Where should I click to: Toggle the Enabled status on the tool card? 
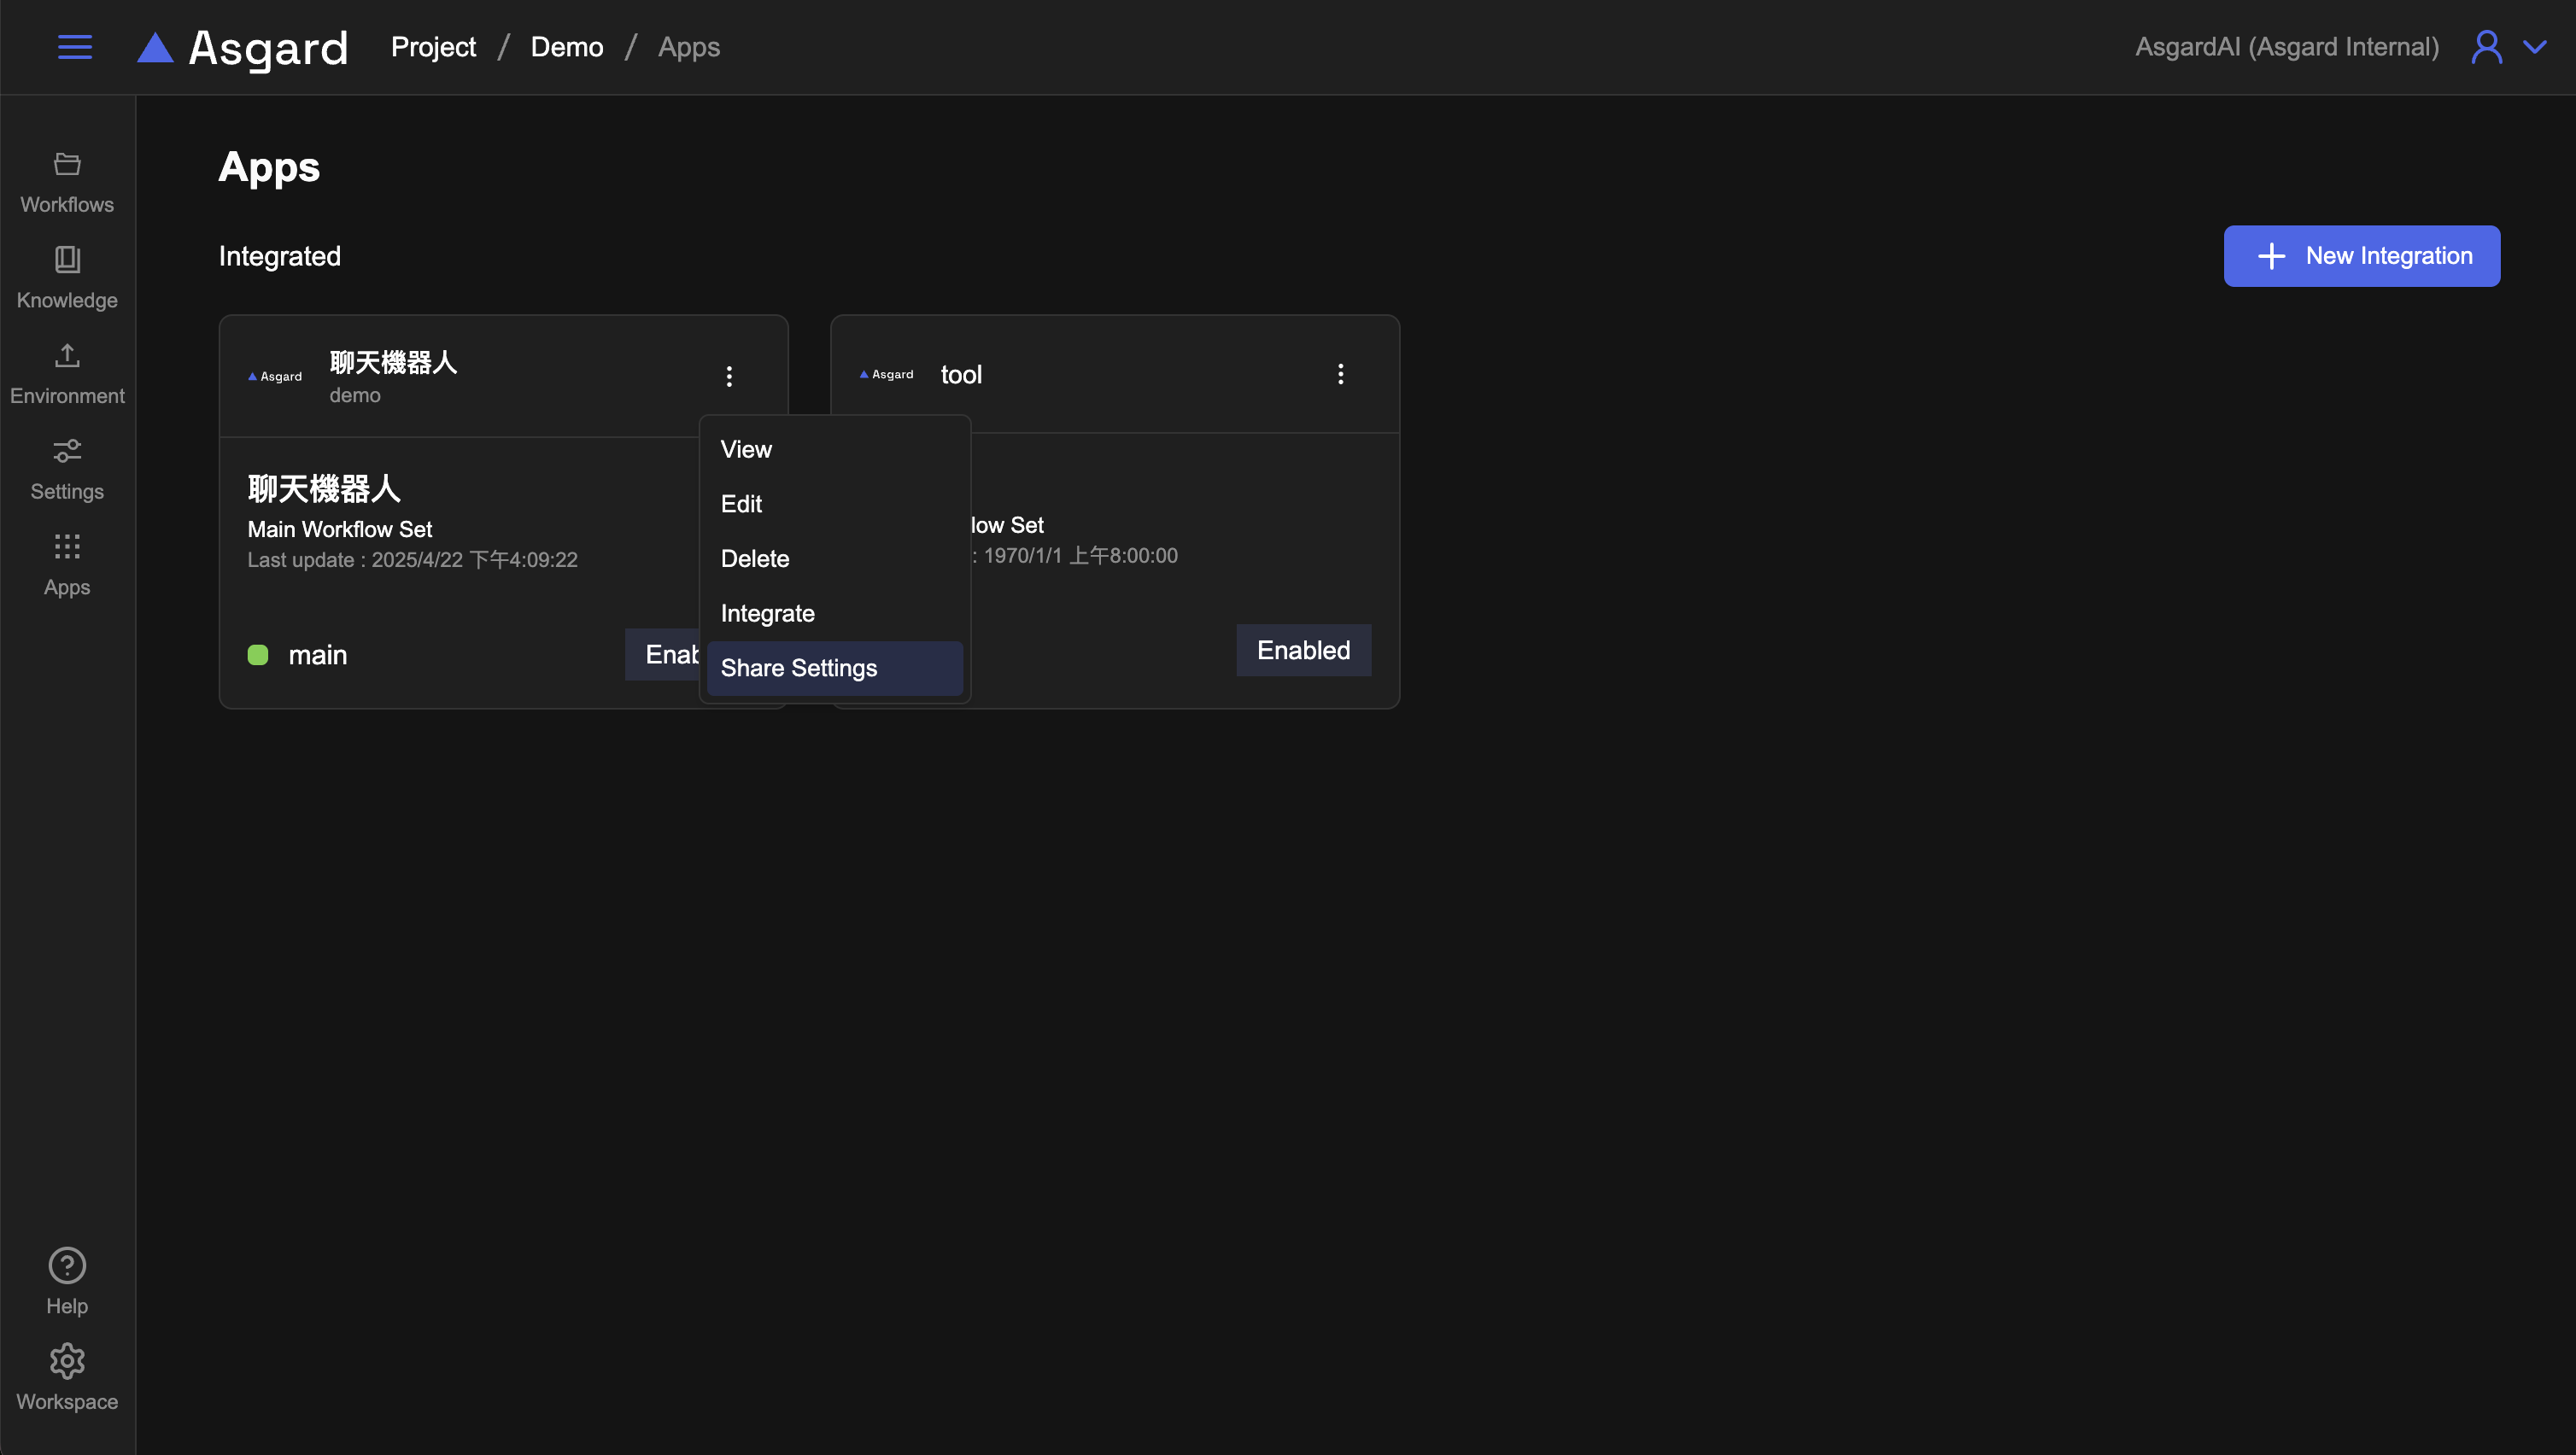pyautogui.click(x=1303, y=650)
